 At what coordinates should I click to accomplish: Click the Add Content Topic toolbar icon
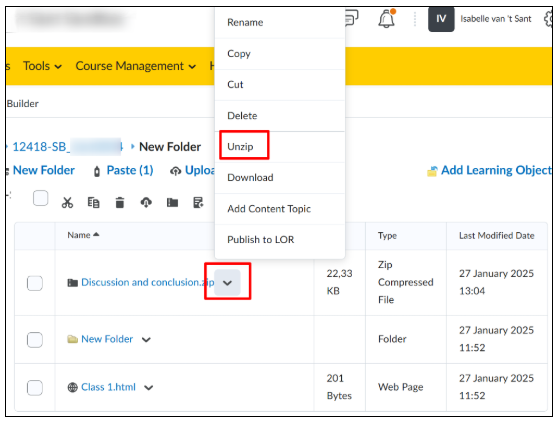click(x=198, y=202)
